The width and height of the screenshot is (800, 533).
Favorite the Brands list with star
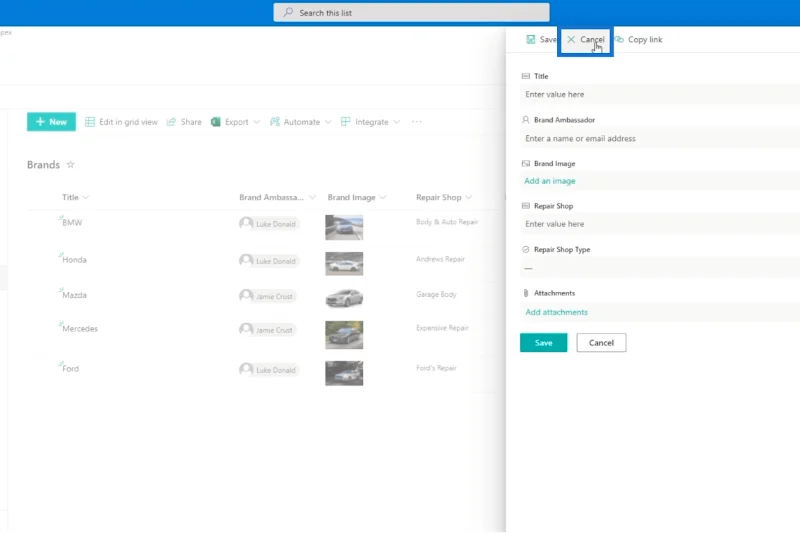pyautogui.click(x=71, y=165)
